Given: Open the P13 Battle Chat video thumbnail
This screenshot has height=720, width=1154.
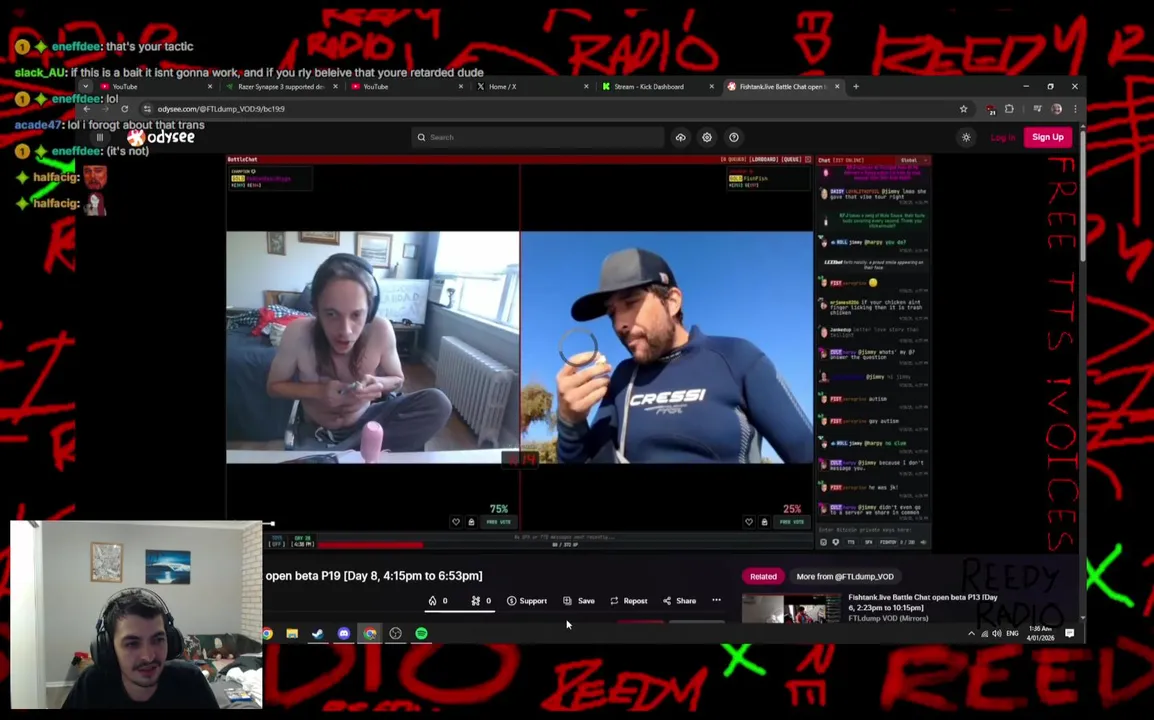Looking at the screenshot, I should pos(791,609).
